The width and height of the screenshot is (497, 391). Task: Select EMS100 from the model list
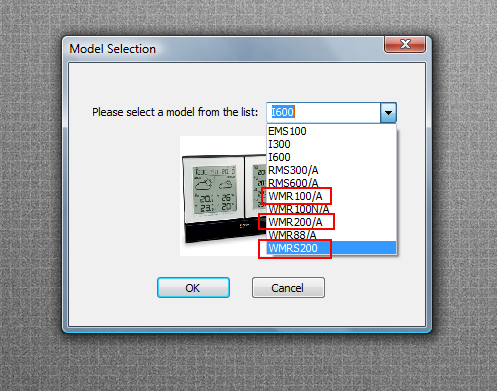(x=331, y=131)
